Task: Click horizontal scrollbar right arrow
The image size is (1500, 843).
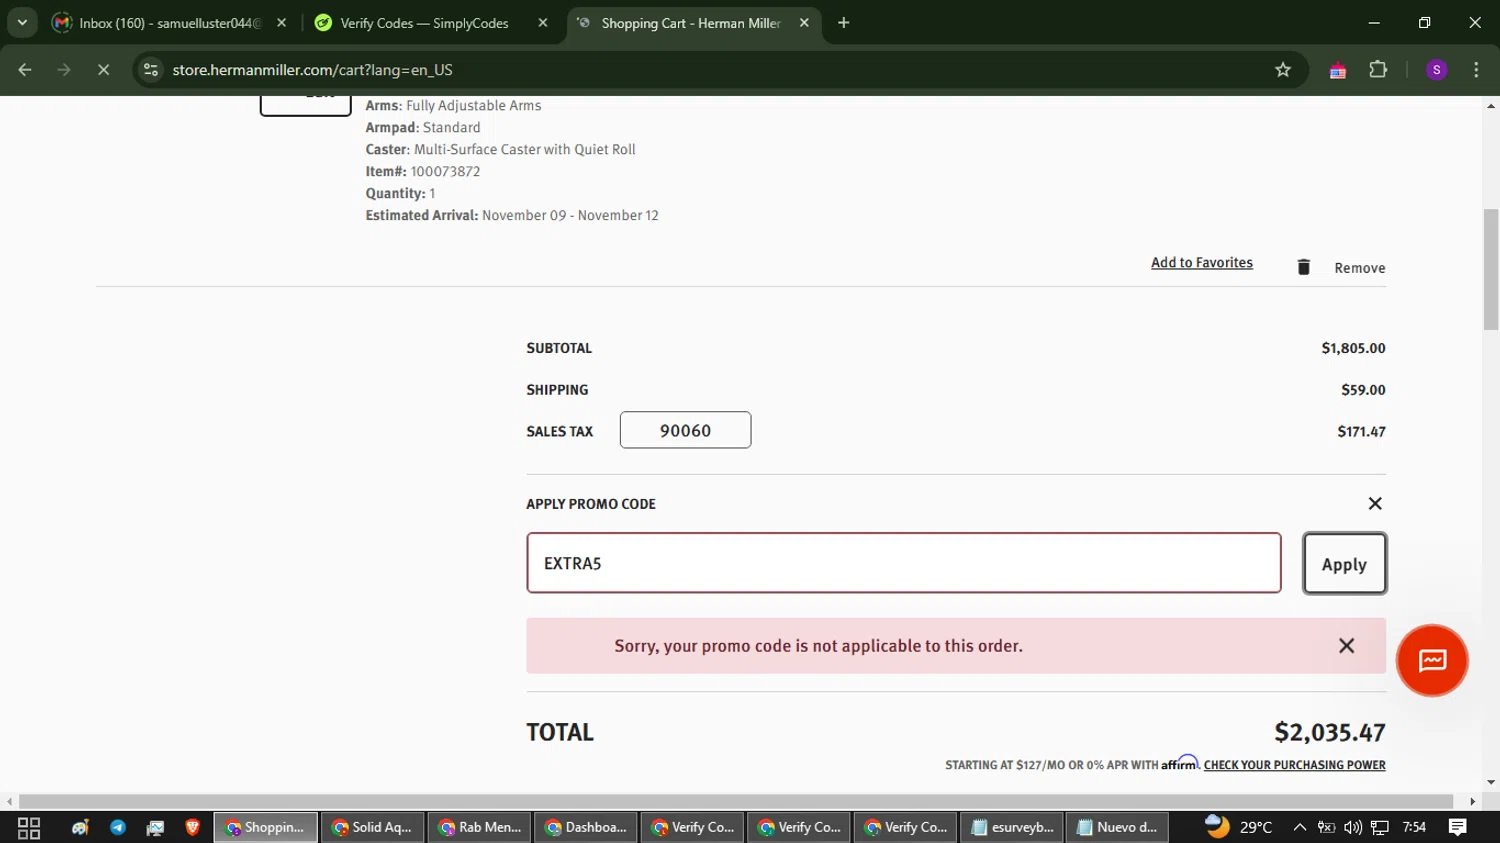Action: point(1472,801)
